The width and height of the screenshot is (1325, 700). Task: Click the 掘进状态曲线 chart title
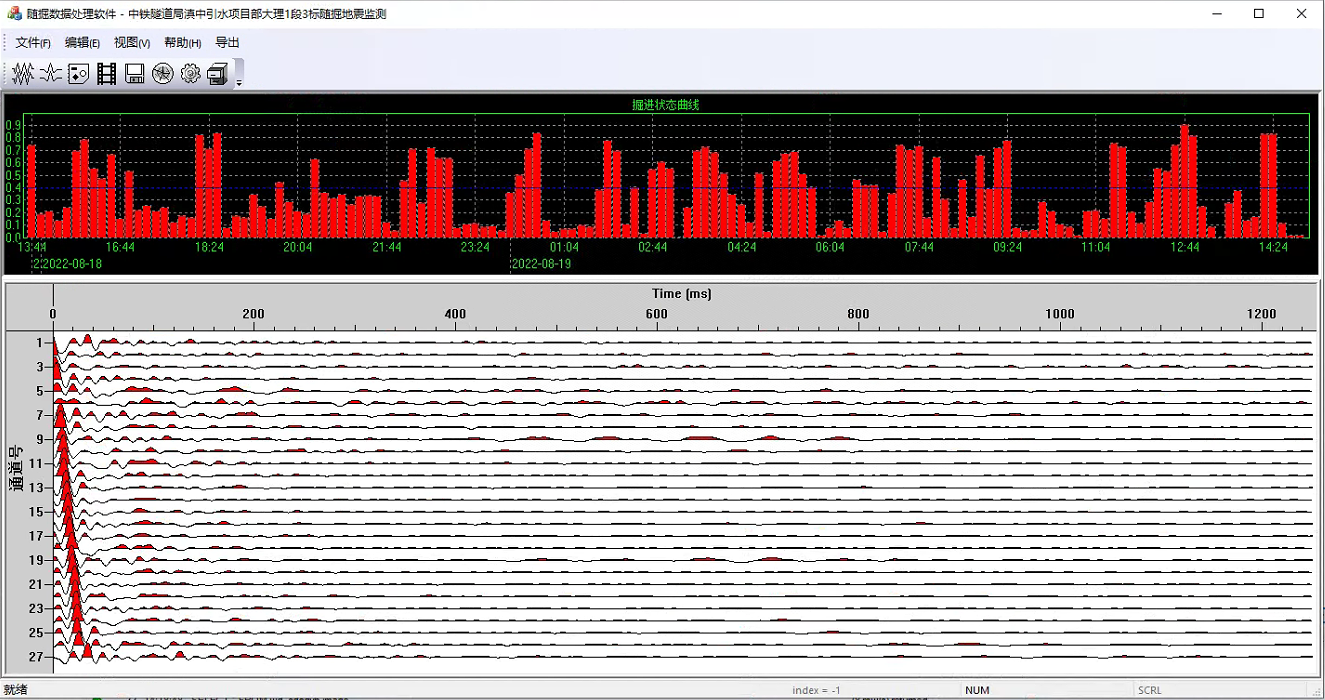(665, 105)
